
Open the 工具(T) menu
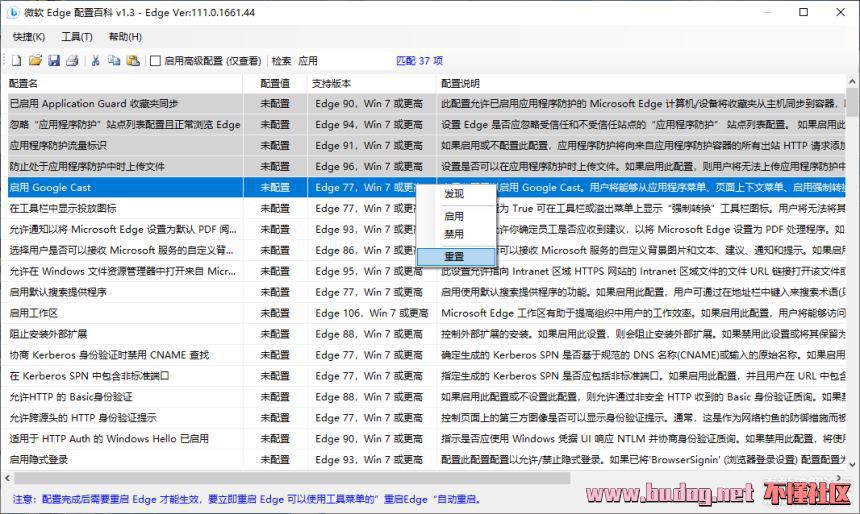[x=76, y=37]
